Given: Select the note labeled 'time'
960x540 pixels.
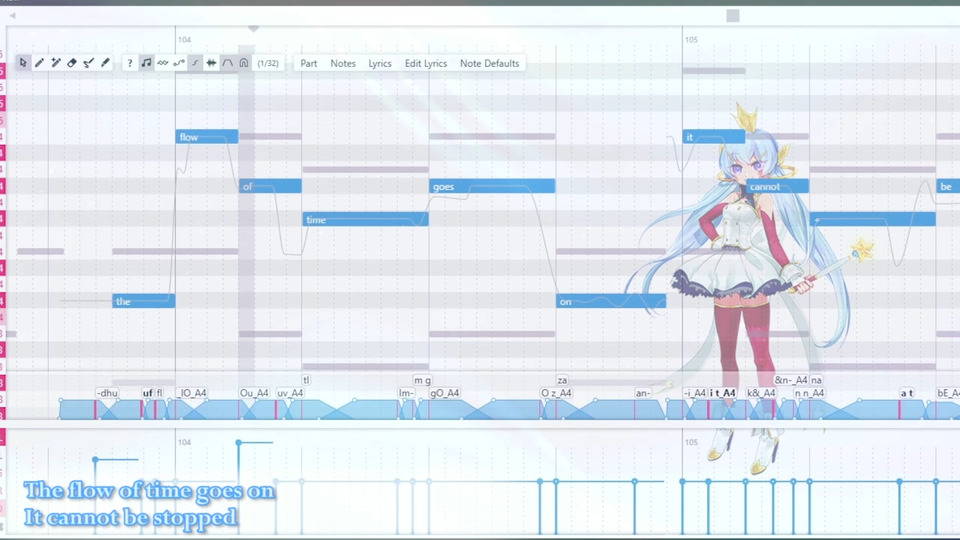Looking at the screenshot, I should 366,219.
